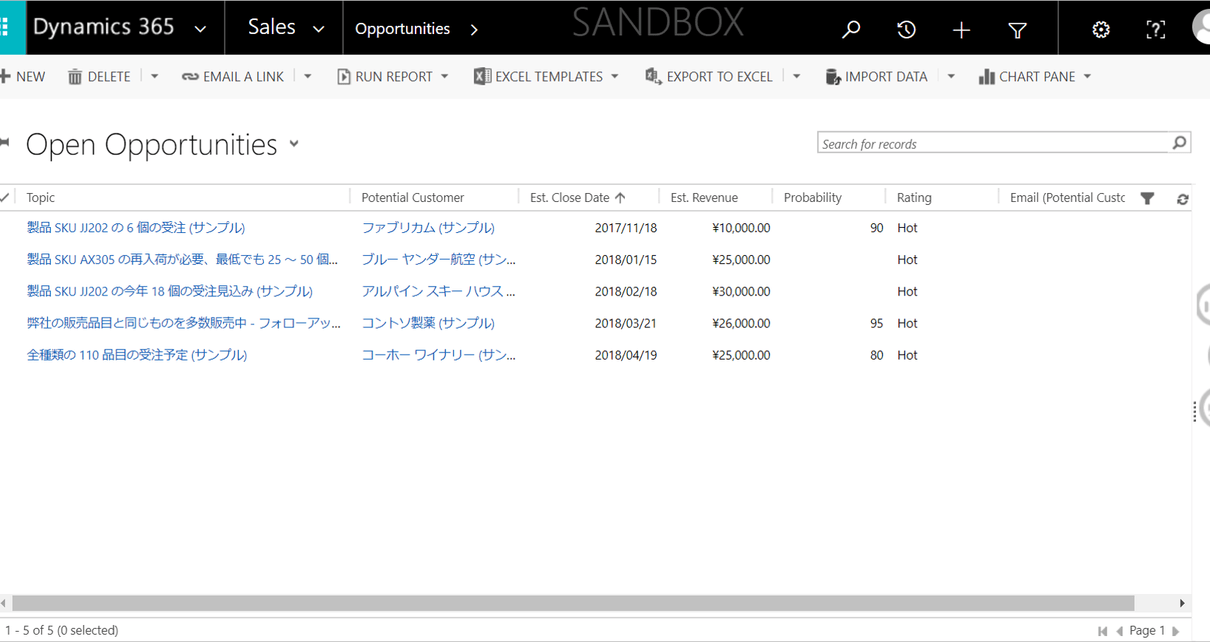Create a record with the NEW button
Image resolution: width=1210 pixels, height=642 pixels.
(23, 76)
